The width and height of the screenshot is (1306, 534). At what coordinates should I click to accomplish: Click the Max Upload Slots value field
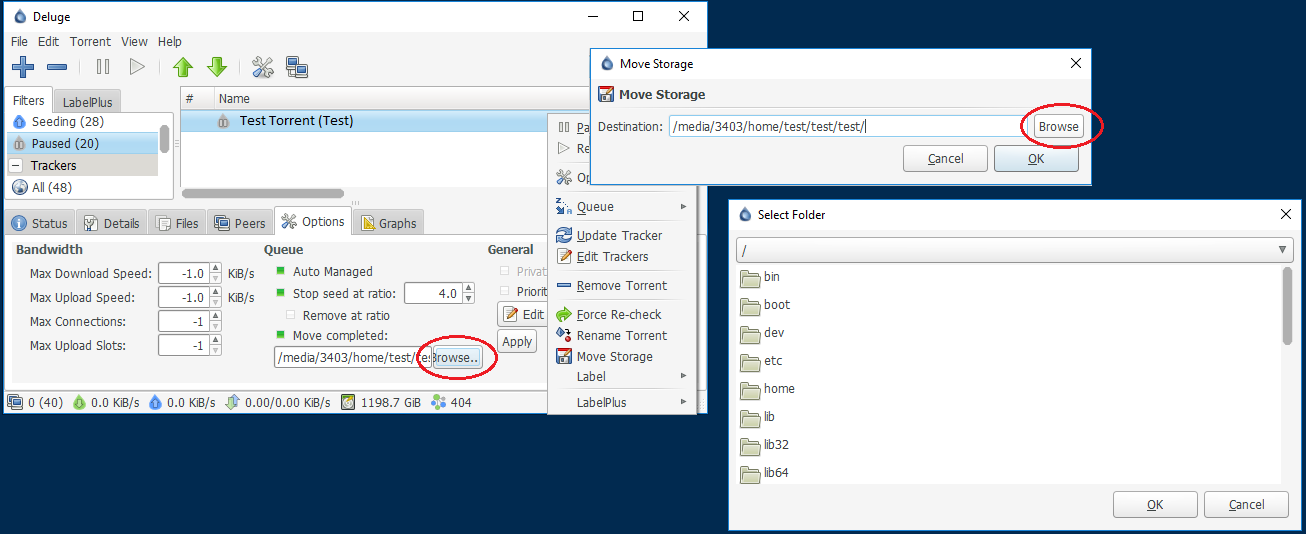[x=185, y=346]
